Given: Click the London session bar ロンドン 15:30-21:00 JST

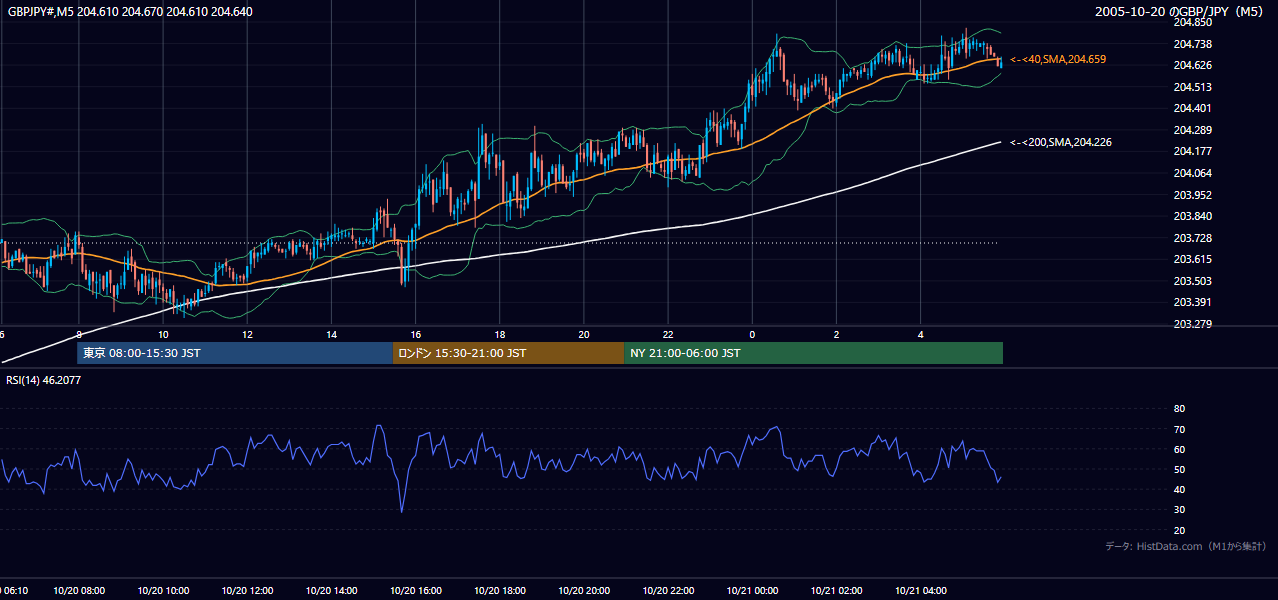Looking at the screenshot, I should [509, 353].
